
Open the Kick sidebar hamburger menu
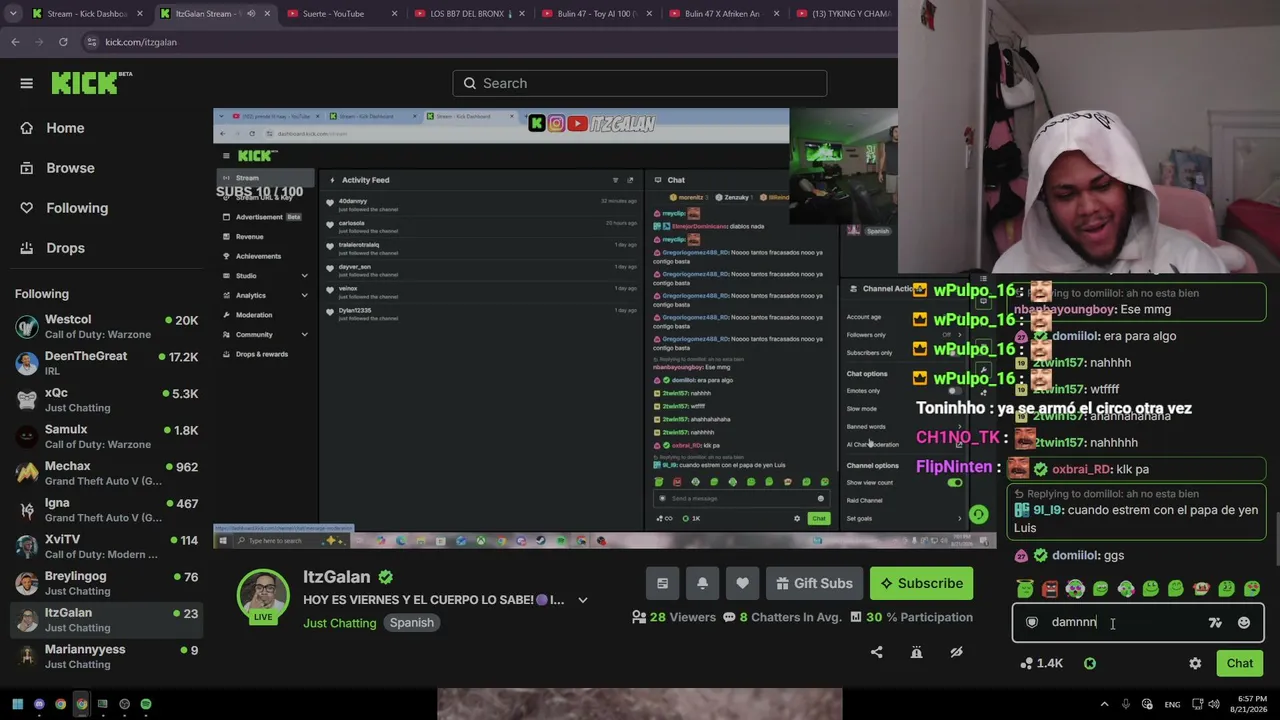point(27,83)
